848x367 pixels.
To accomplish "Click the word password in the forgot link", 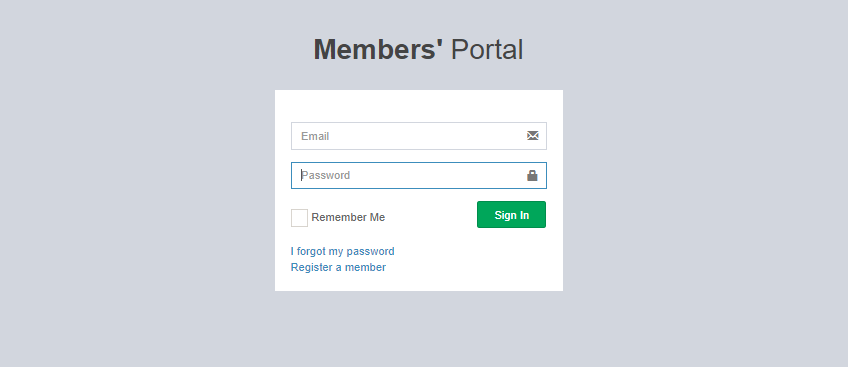I will pyautogui.click(x=370, y=251).
